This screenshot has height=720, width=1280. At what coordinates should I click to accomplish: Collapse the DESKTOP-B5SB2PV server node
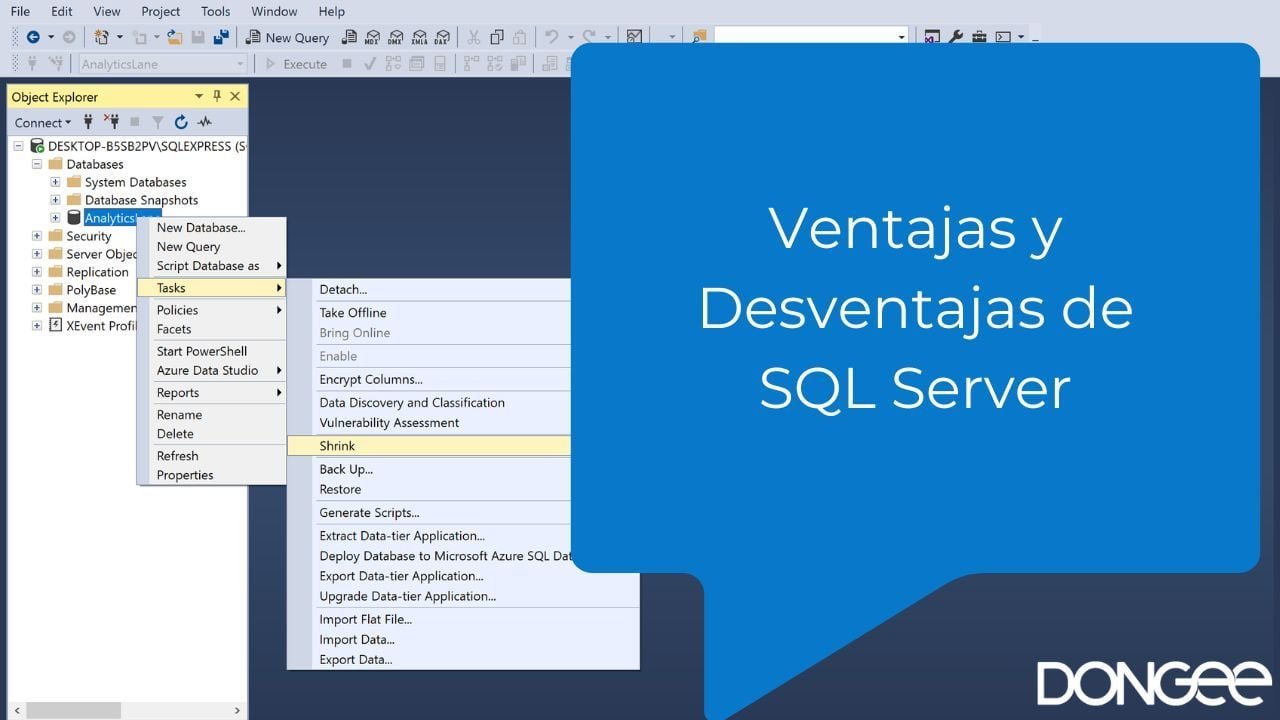pos(19,146)
